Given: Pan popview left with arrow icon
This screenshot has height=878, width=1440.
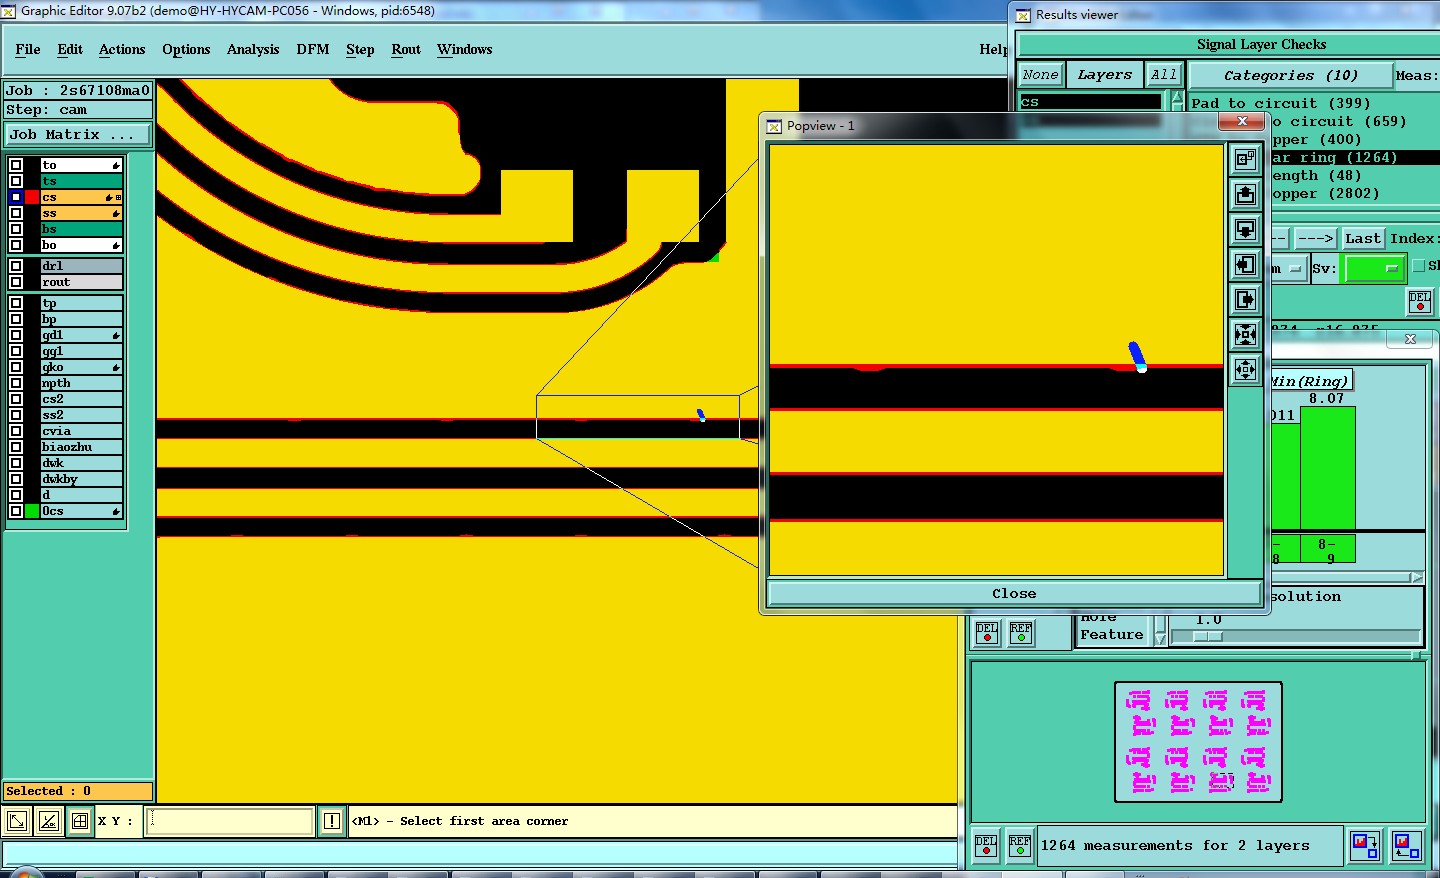Looking at the screenshot, I should coord(1245,264).
